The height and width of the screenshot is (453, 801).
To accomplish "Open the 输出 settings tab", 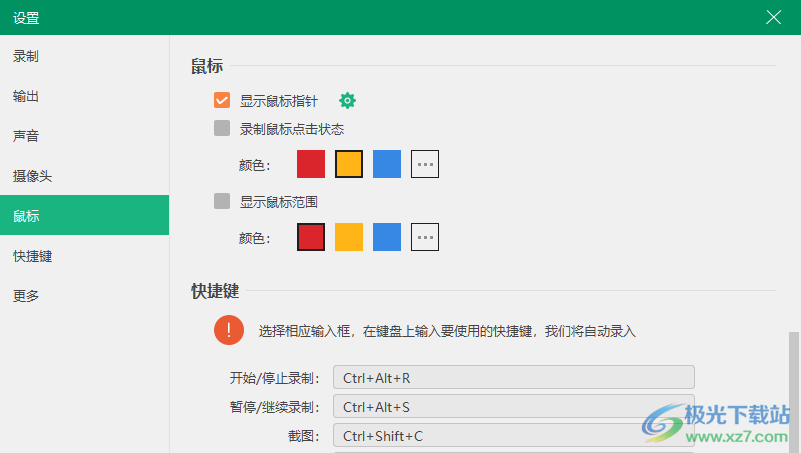I will (84, 96).
